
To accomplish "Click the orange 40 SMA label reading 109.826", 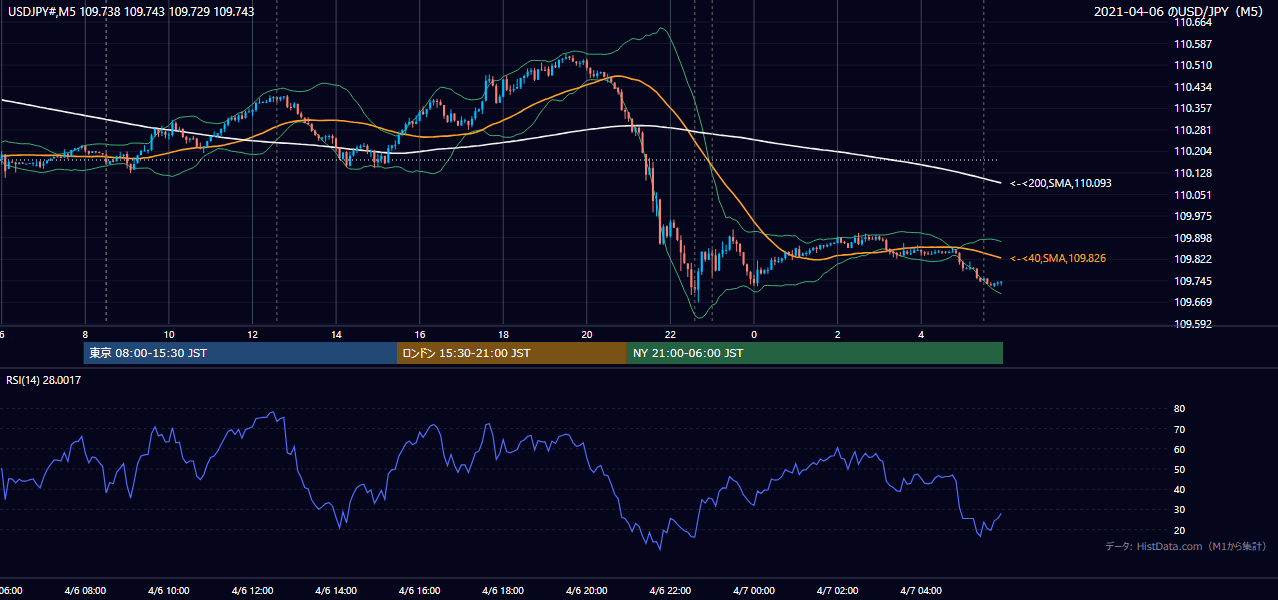I will pyautogui.click(x=1058, y=259).
